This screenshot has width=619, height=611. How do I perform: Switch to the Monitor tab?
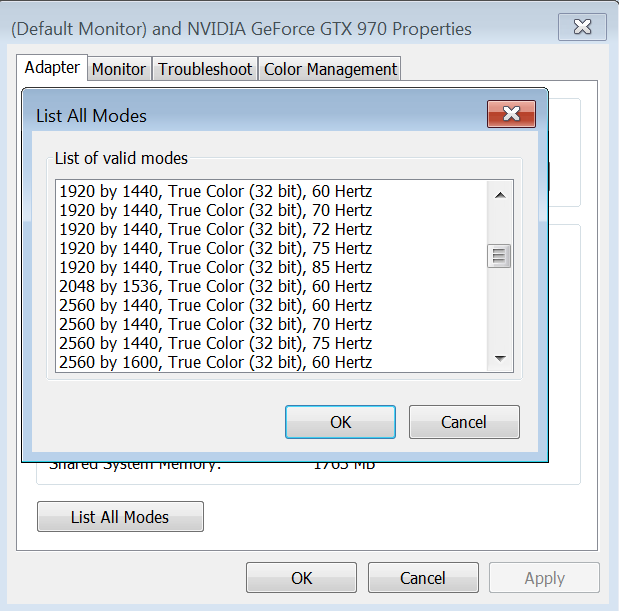[x=119, y=69]
